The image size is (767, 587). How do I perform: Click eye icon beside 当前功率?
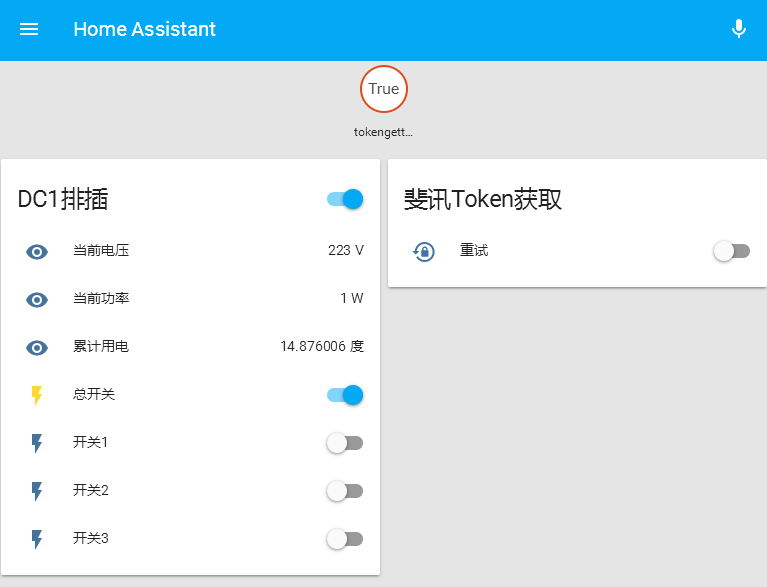pos(37,299)
